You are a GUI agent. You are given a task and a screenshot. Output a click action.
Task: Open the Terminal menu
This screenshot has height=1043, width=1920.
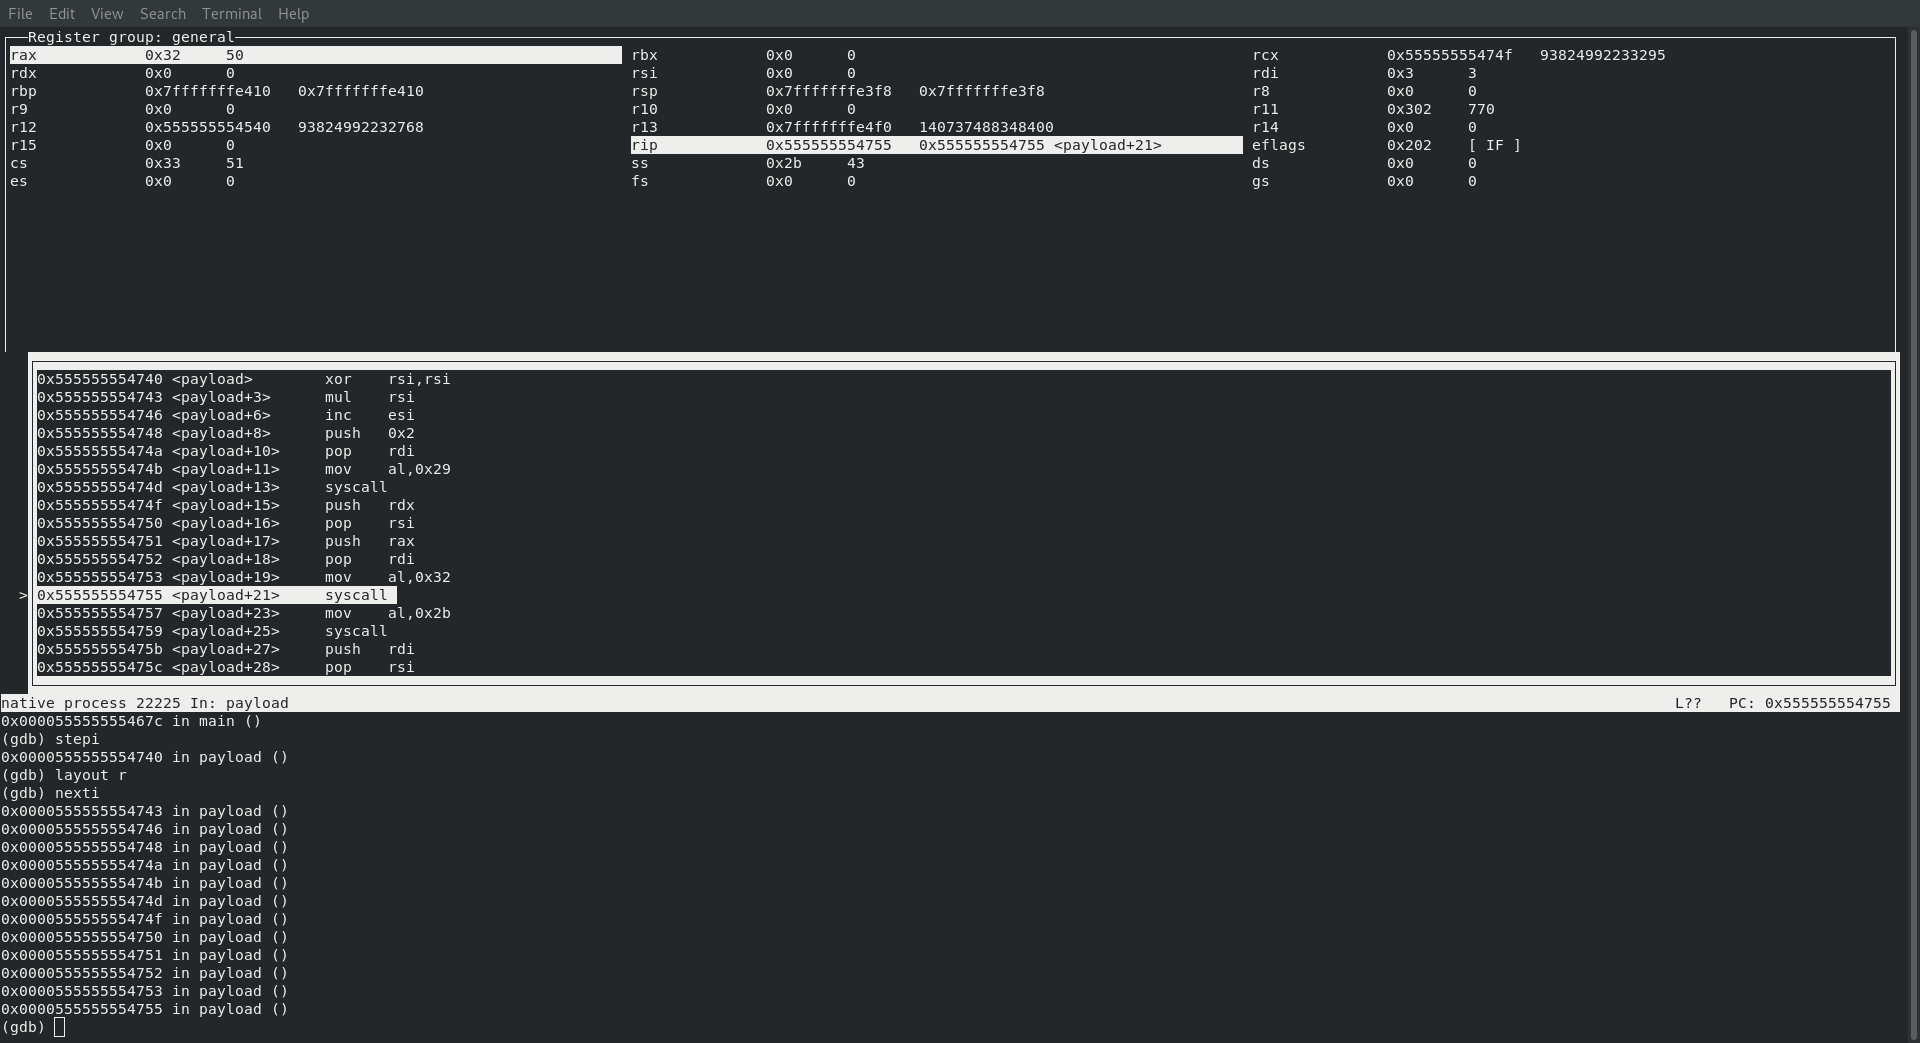[x=231, y=13]
